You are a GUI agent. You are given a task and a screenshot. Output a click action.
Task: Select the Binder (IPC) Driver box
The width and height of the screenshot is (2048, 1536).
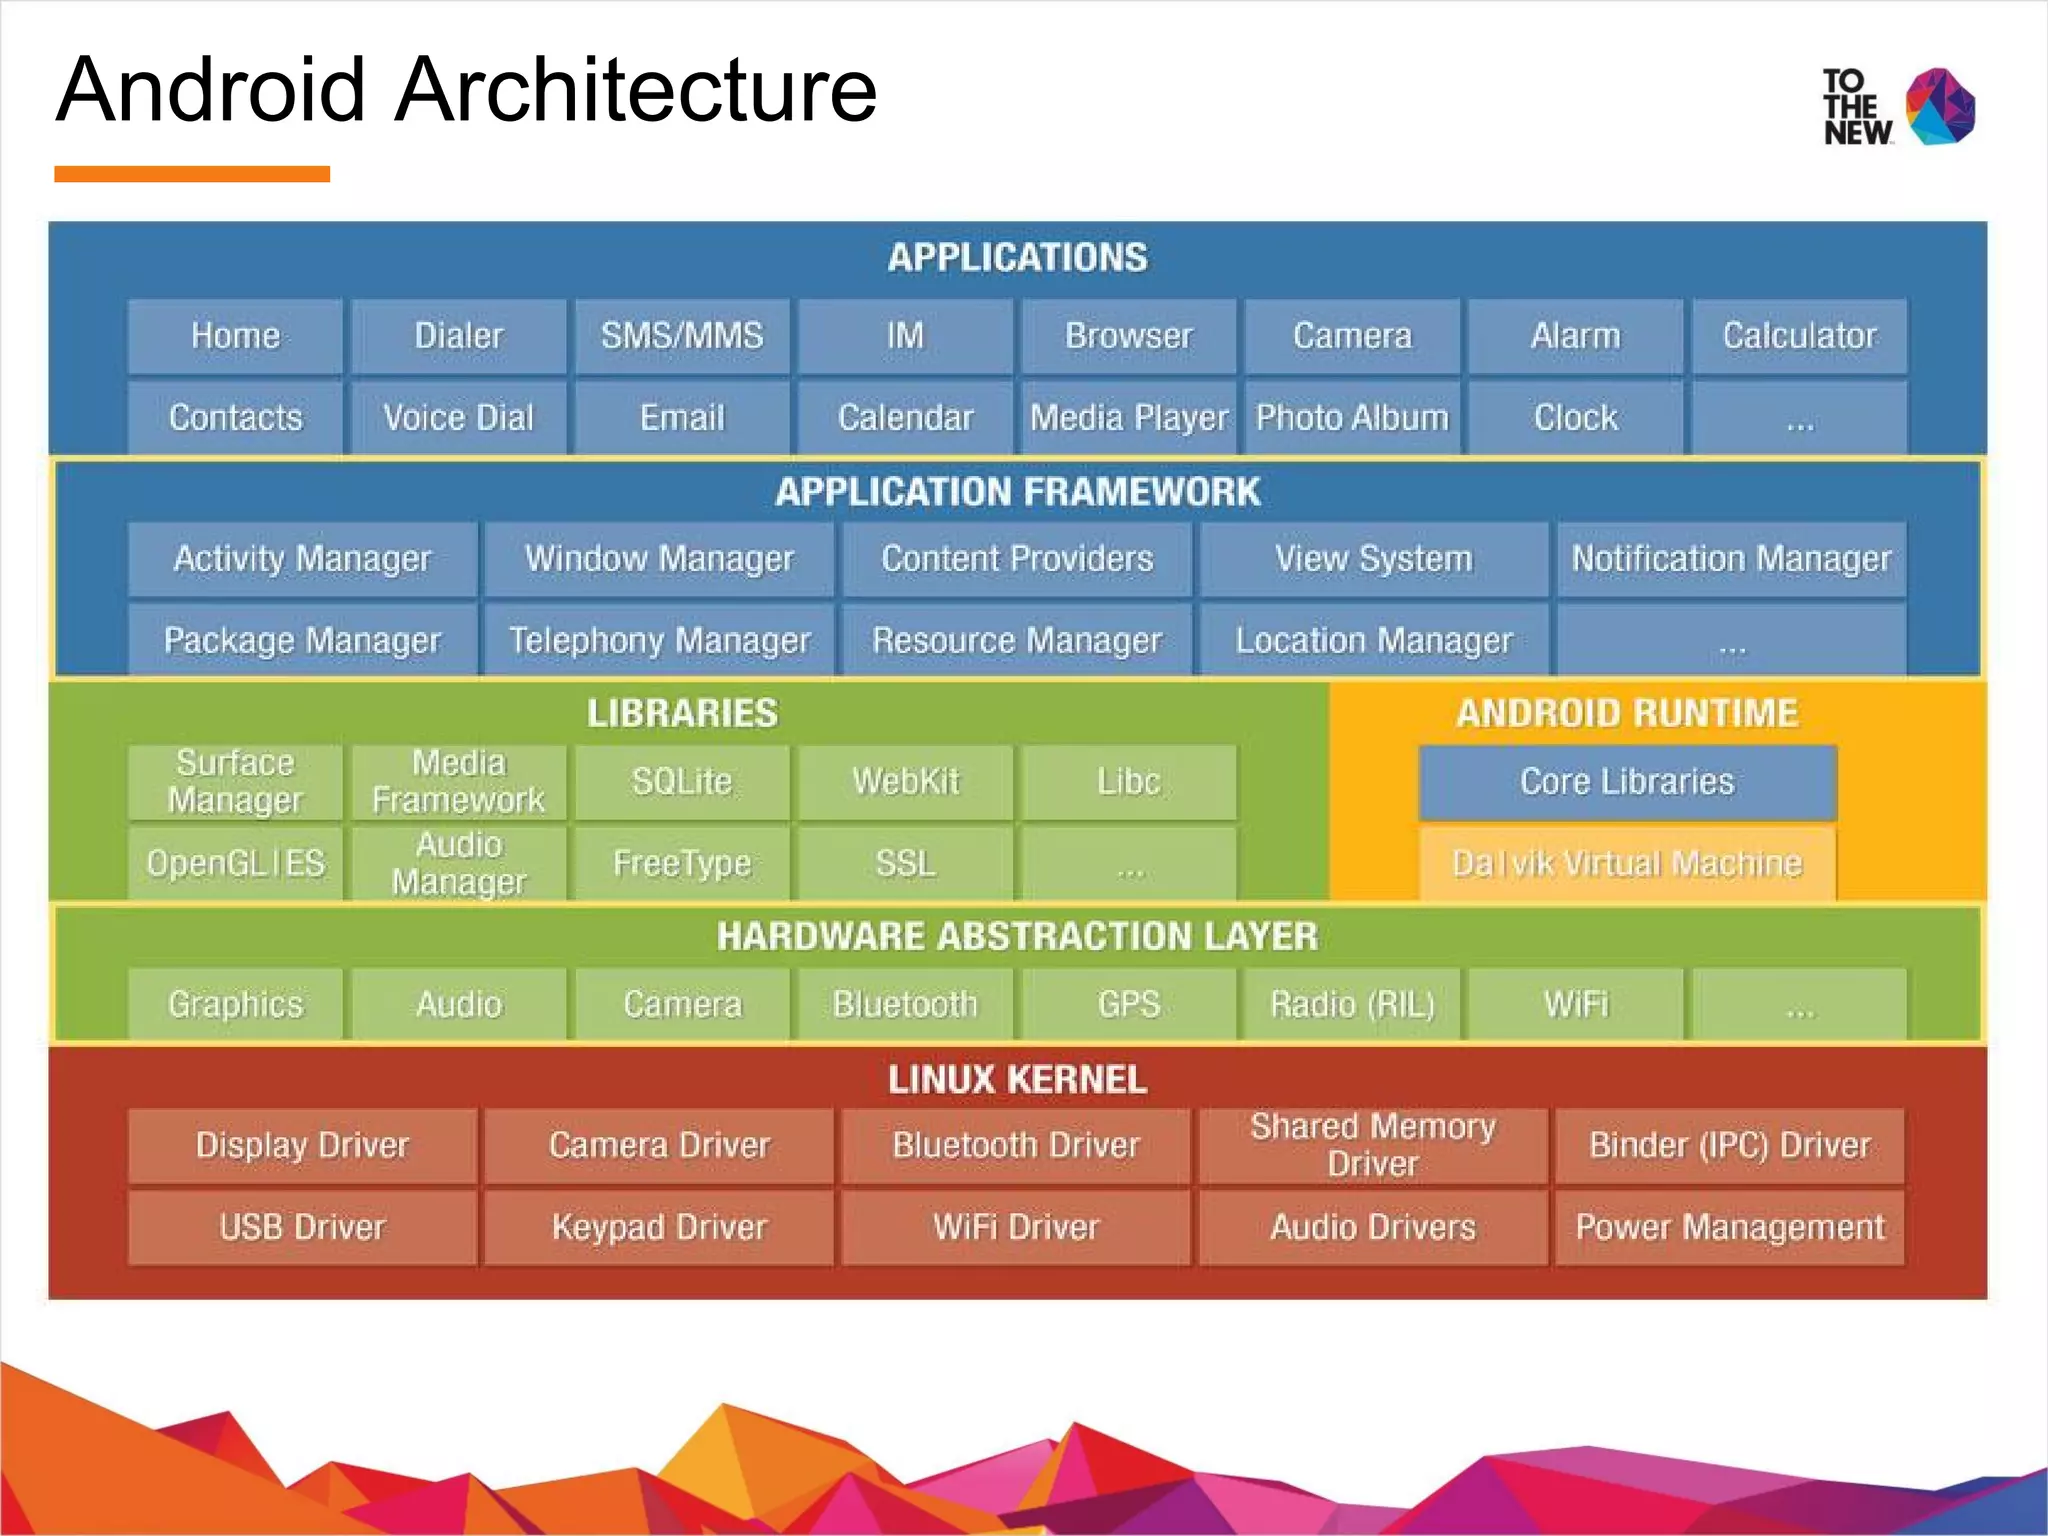1730,1145
